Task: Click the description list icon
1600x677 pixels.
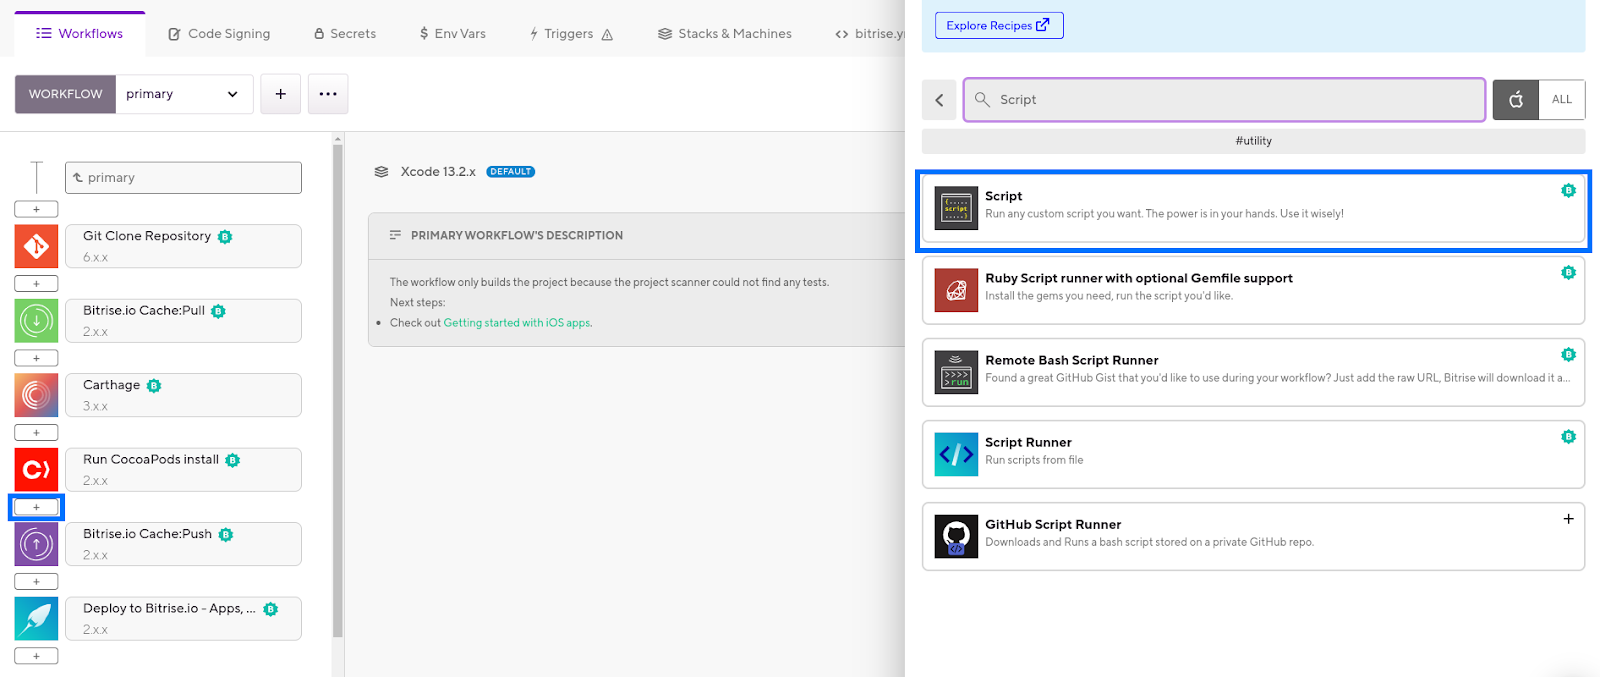Action: 395,235
